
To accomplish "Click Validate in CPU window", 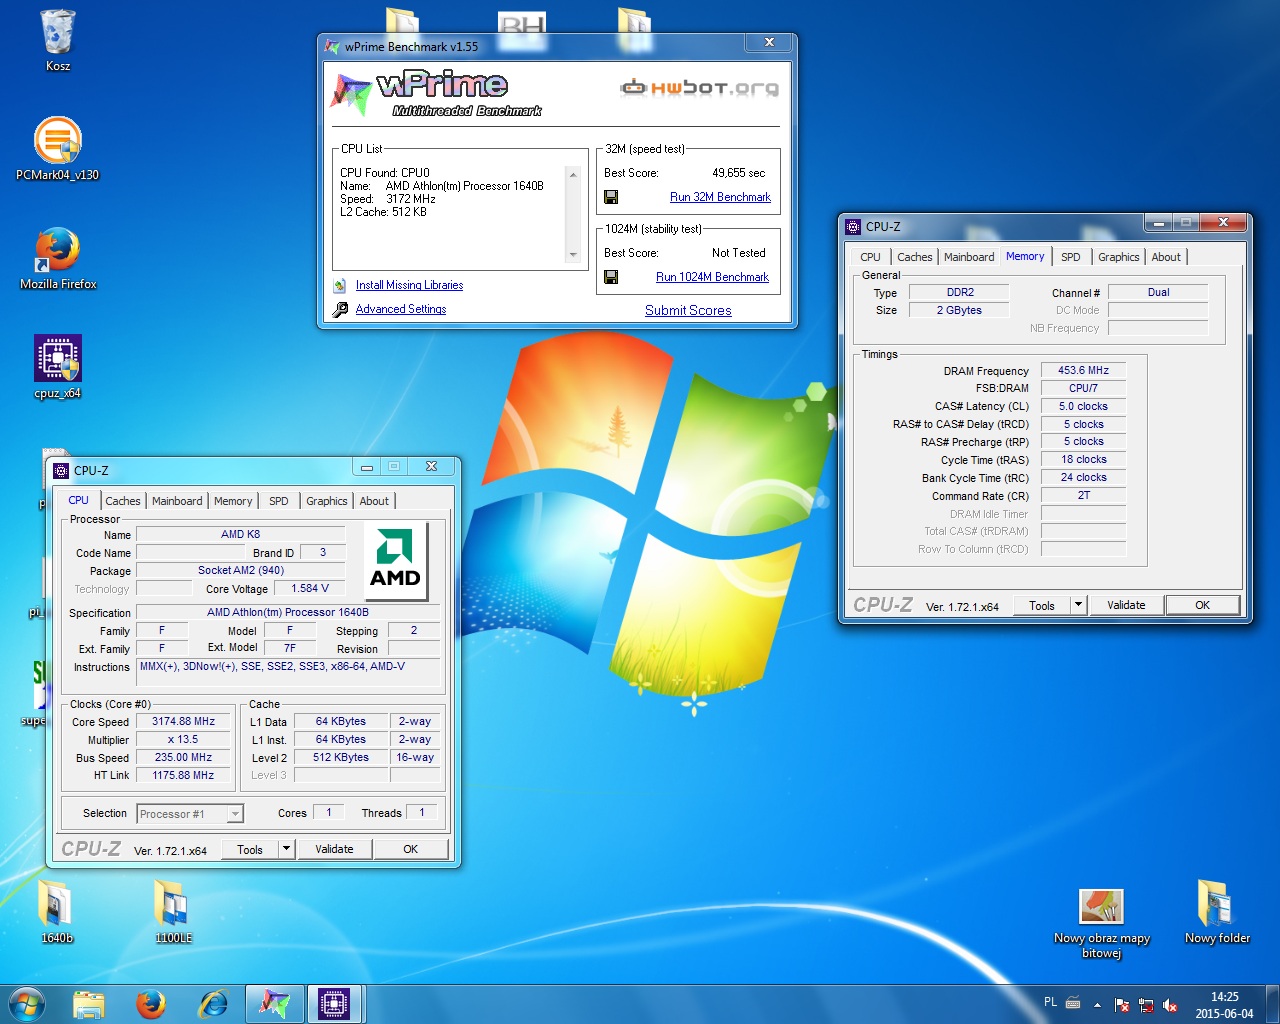I will pos(334,849).
